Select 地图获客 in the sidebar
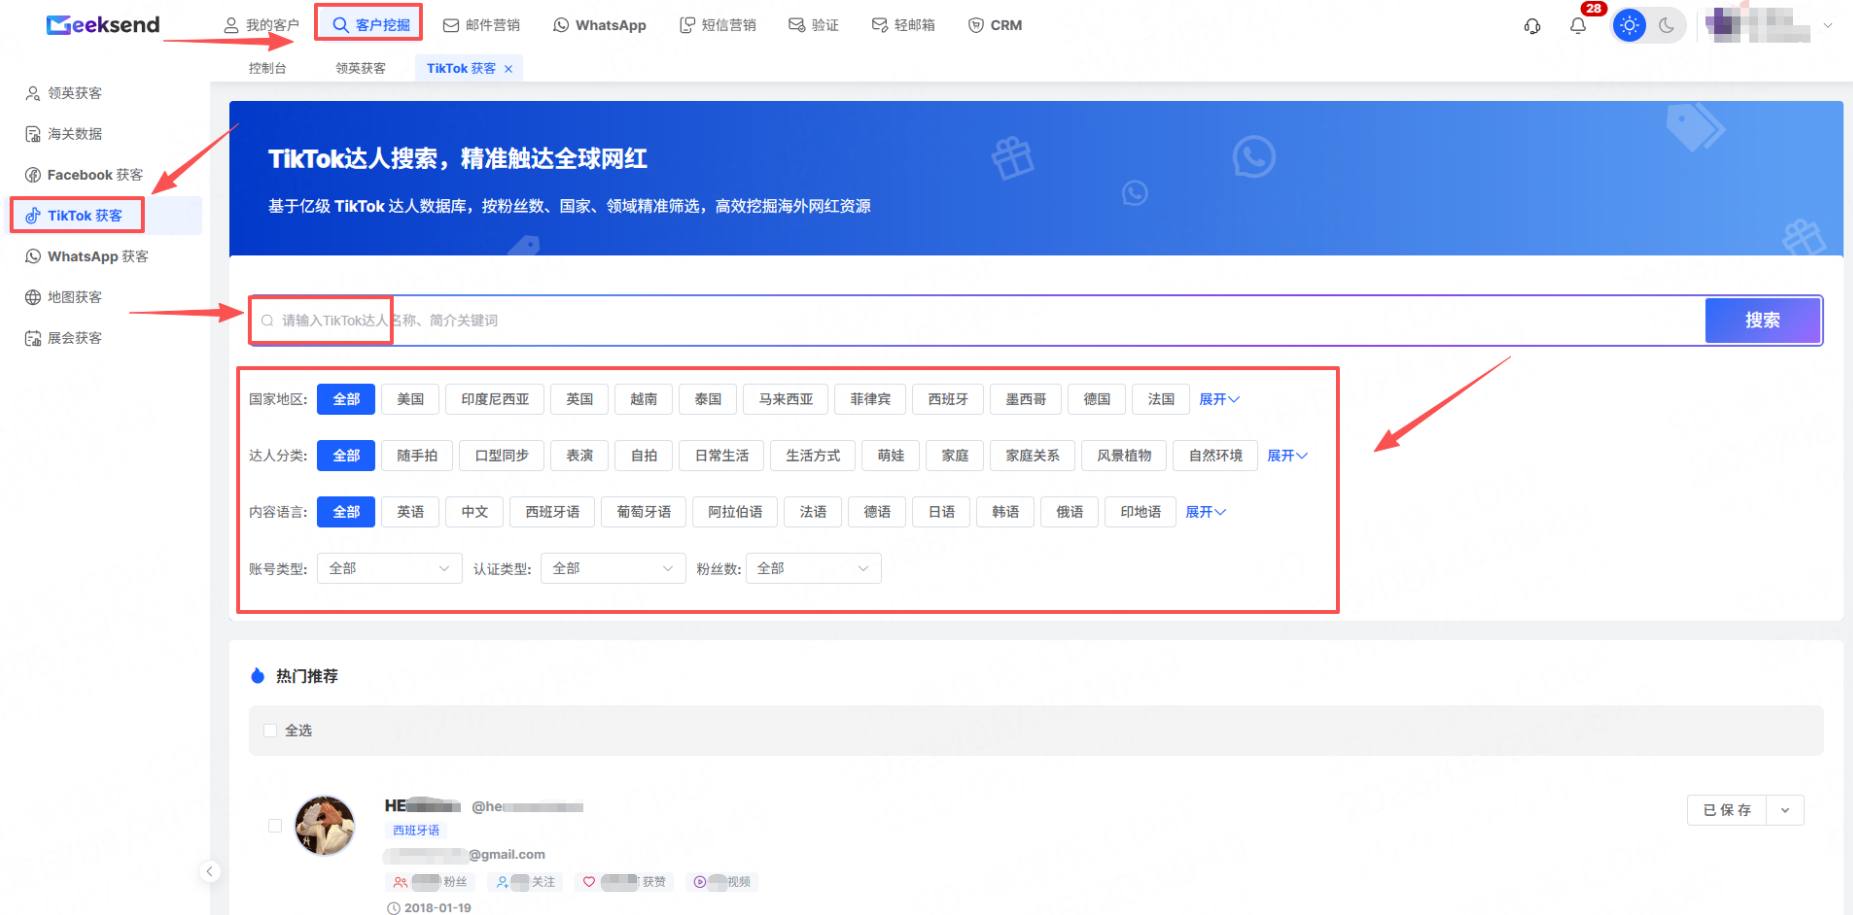 (x=64, y=297)
